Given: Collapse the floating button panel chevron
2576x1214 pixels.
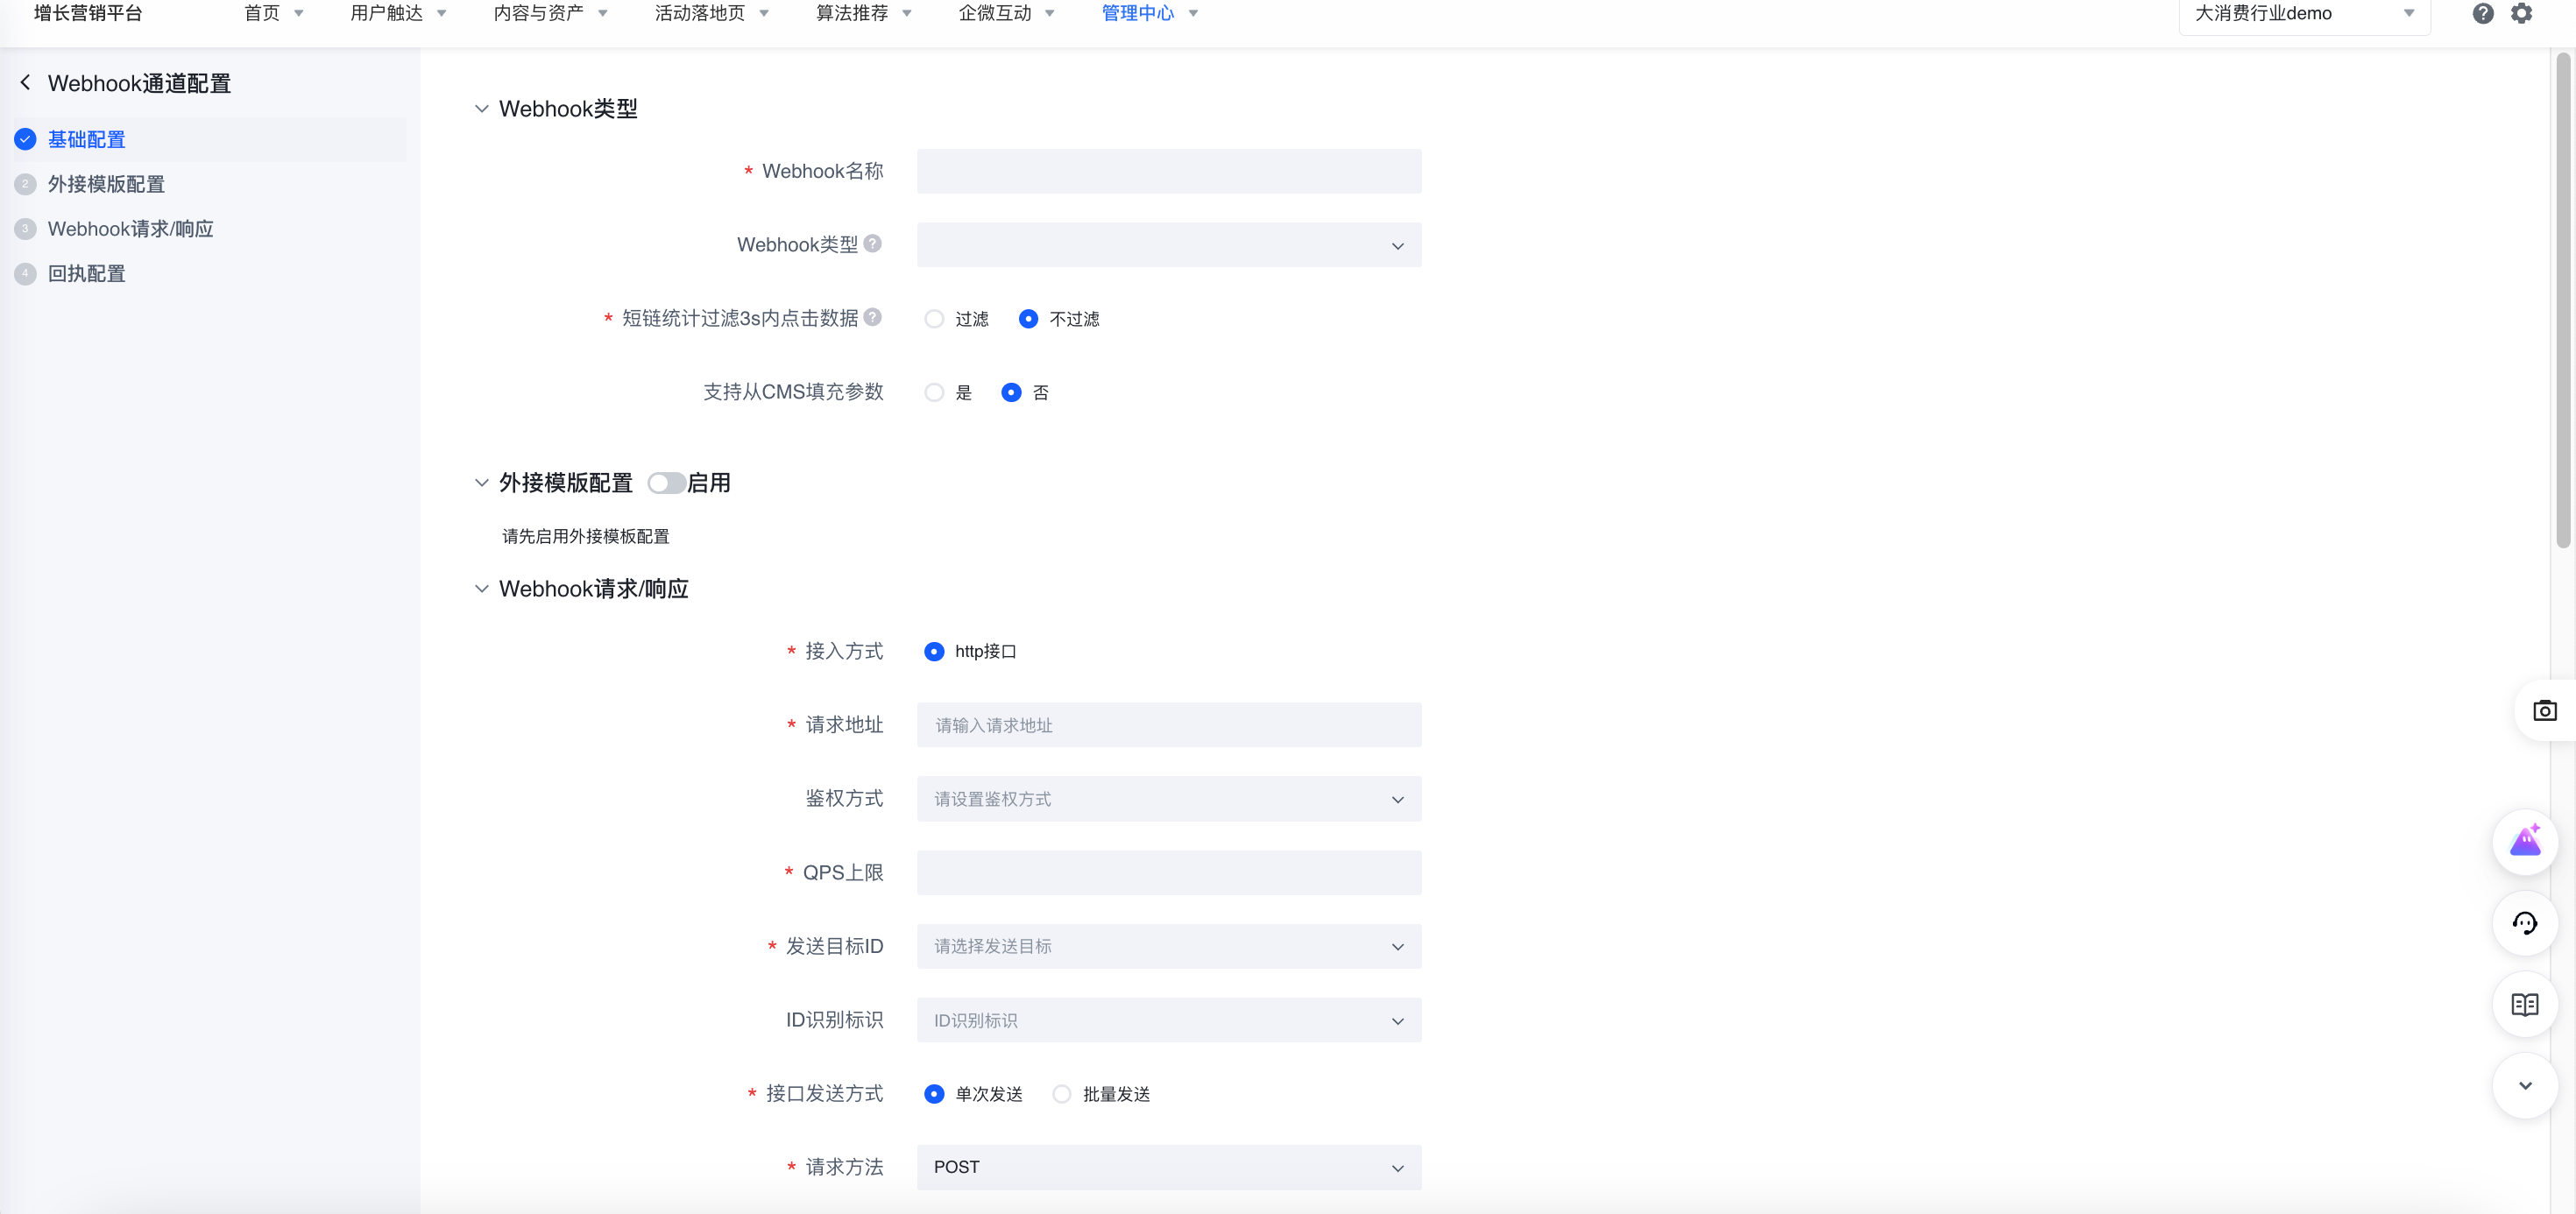Looking at the screenshot, I should pos(2525,1085).
